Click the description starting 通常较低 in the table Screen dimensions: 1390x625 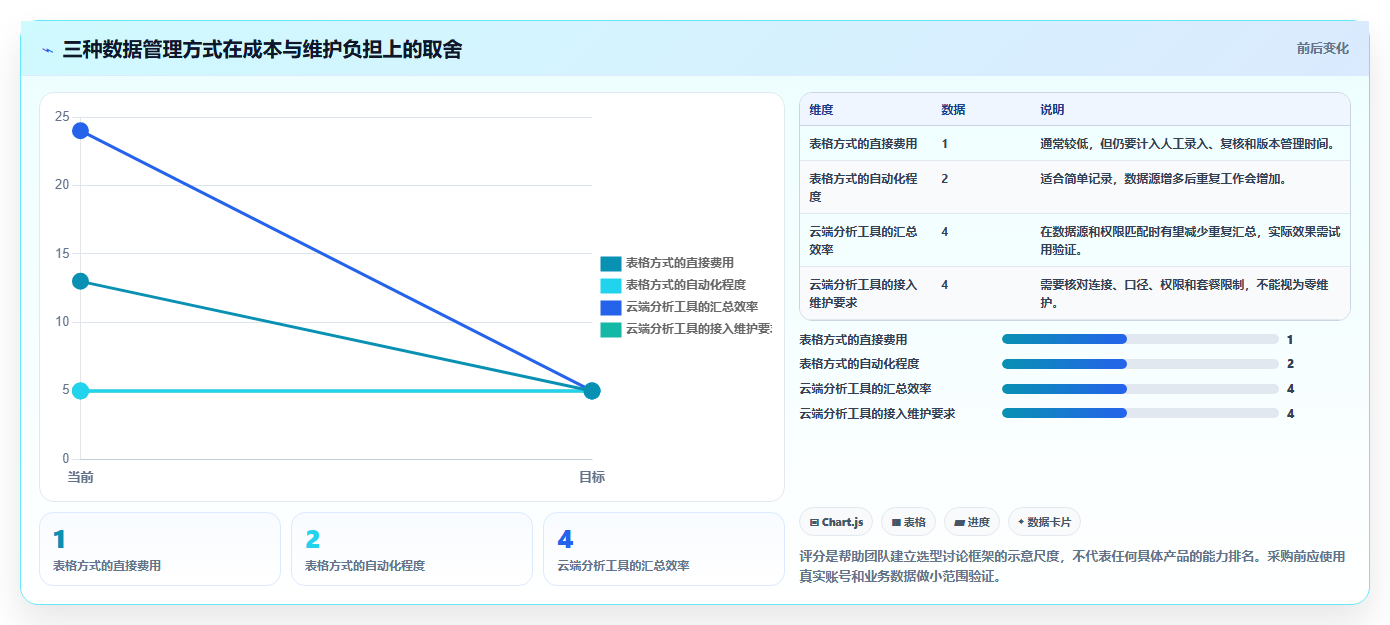(1187, 144)
